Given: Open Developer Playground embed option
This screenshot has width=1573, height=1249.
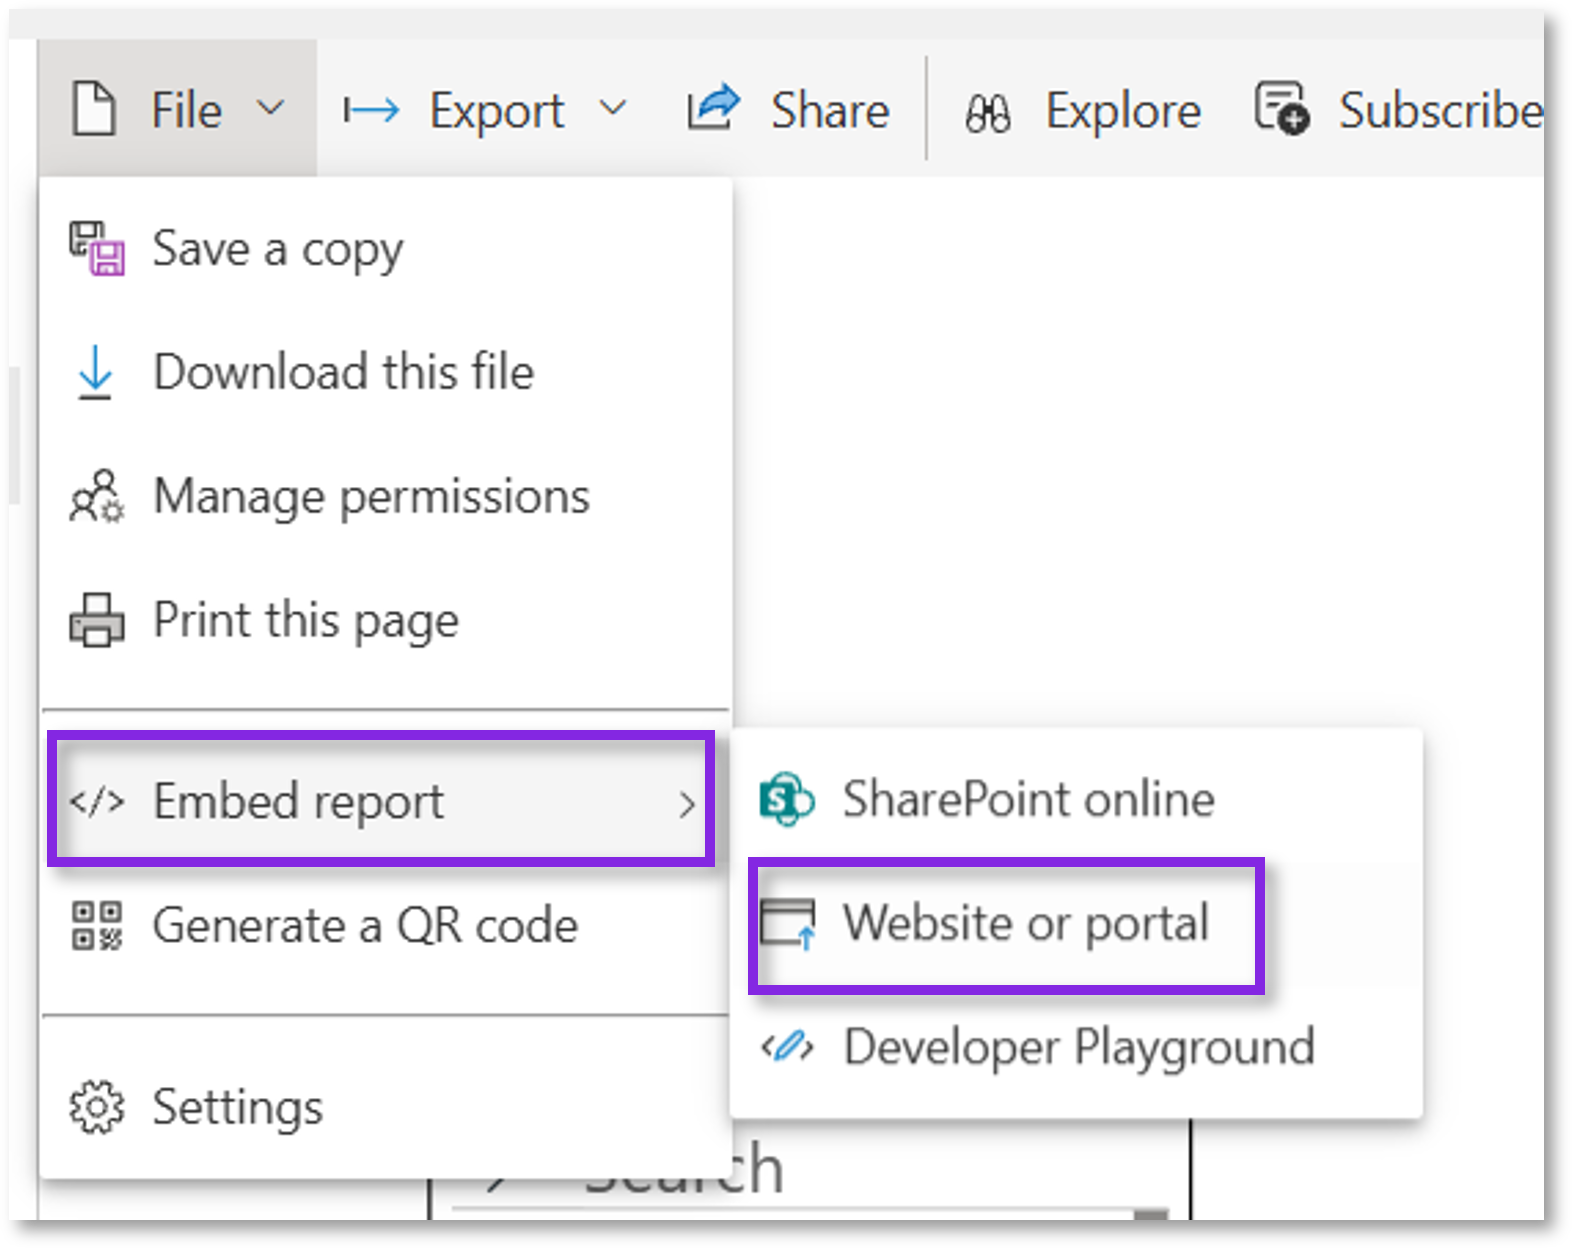Looking at the screenshot, I should (x=1076, y=1047).
